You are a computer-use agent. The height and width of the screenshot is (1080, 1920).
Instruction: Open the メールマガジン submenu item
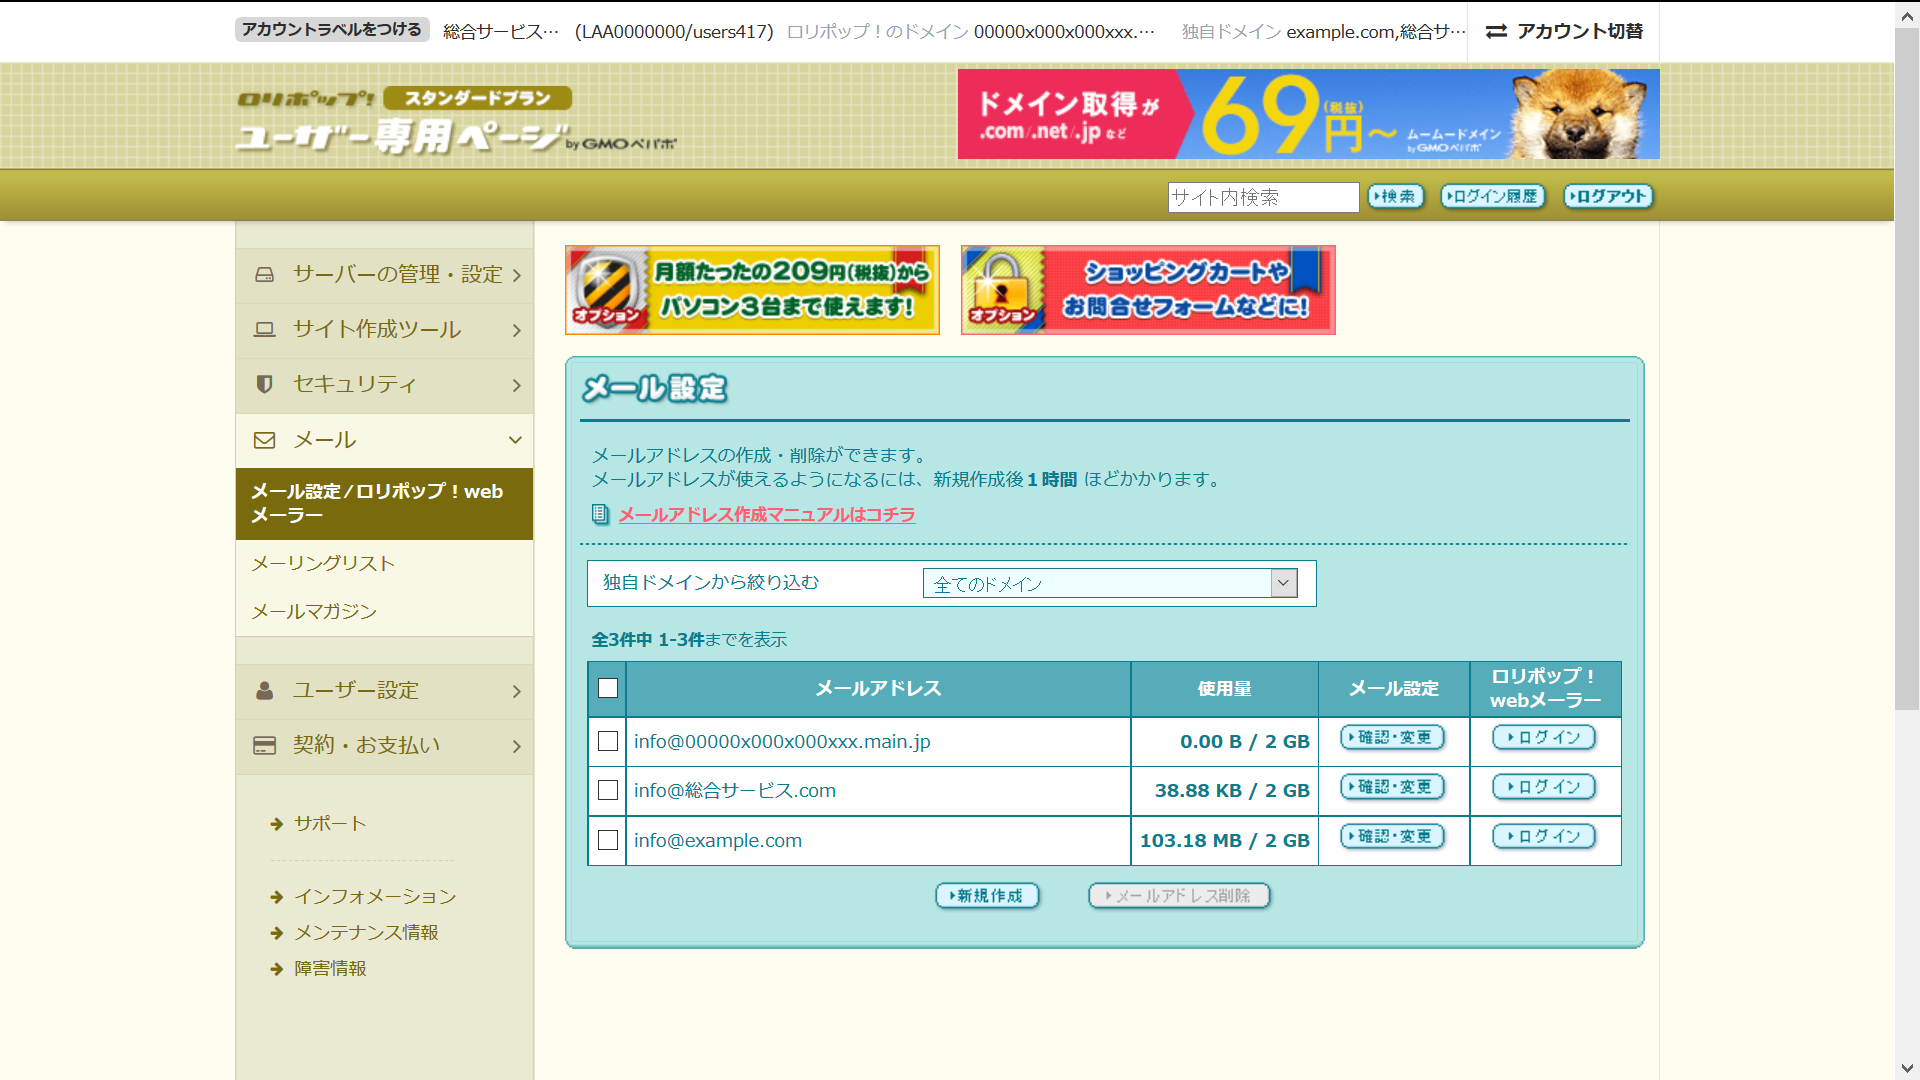coord(314,611)
